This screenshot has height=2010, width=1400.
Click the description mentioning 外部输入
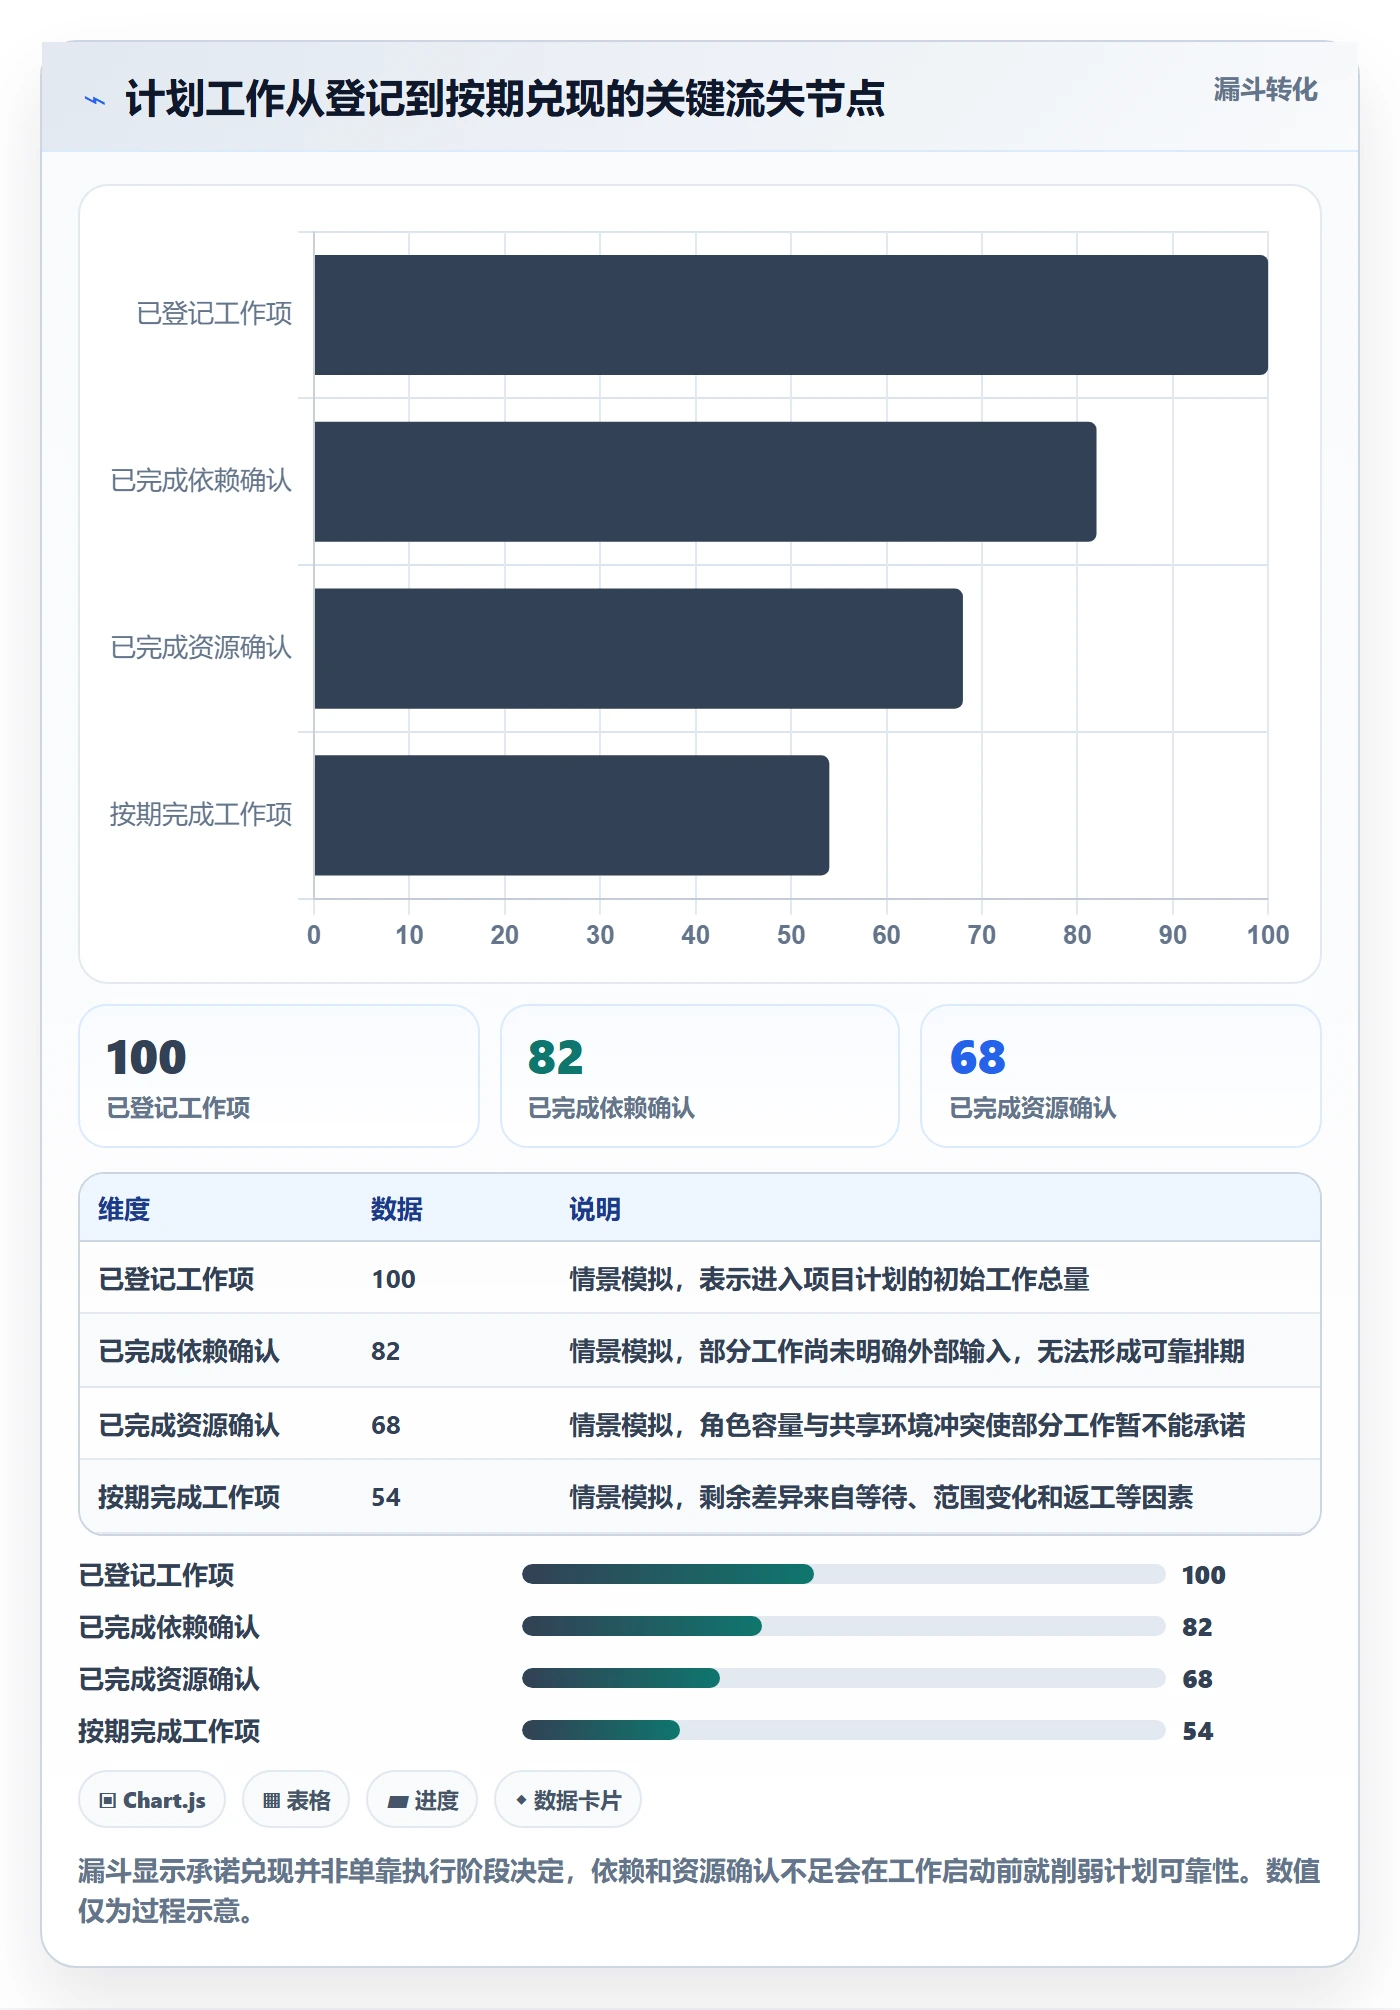coord(907,1351)
